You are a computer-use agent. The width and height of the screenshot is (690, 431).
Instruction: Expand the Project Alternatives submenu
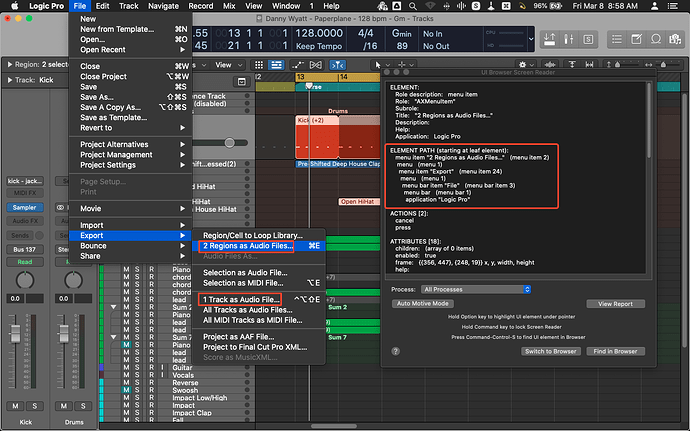coord(131,144)
